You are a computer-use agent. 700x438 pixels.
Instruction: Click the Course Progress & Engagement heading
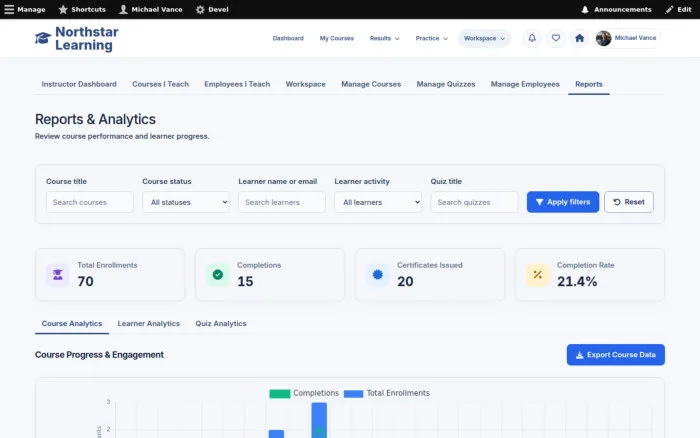99,355
